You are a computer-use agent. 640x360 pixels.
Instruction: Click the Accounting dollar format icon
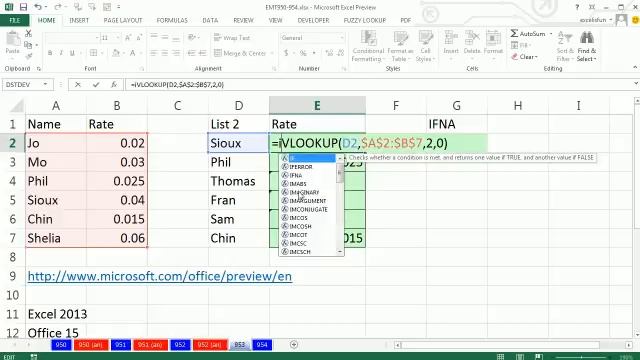pyautogui.click(x=286, y=53)
